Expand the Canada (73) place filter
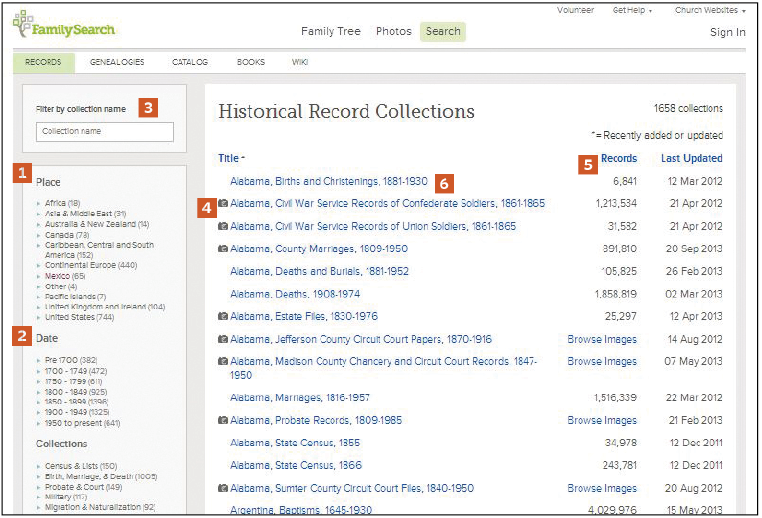 (x=38, y=235)
